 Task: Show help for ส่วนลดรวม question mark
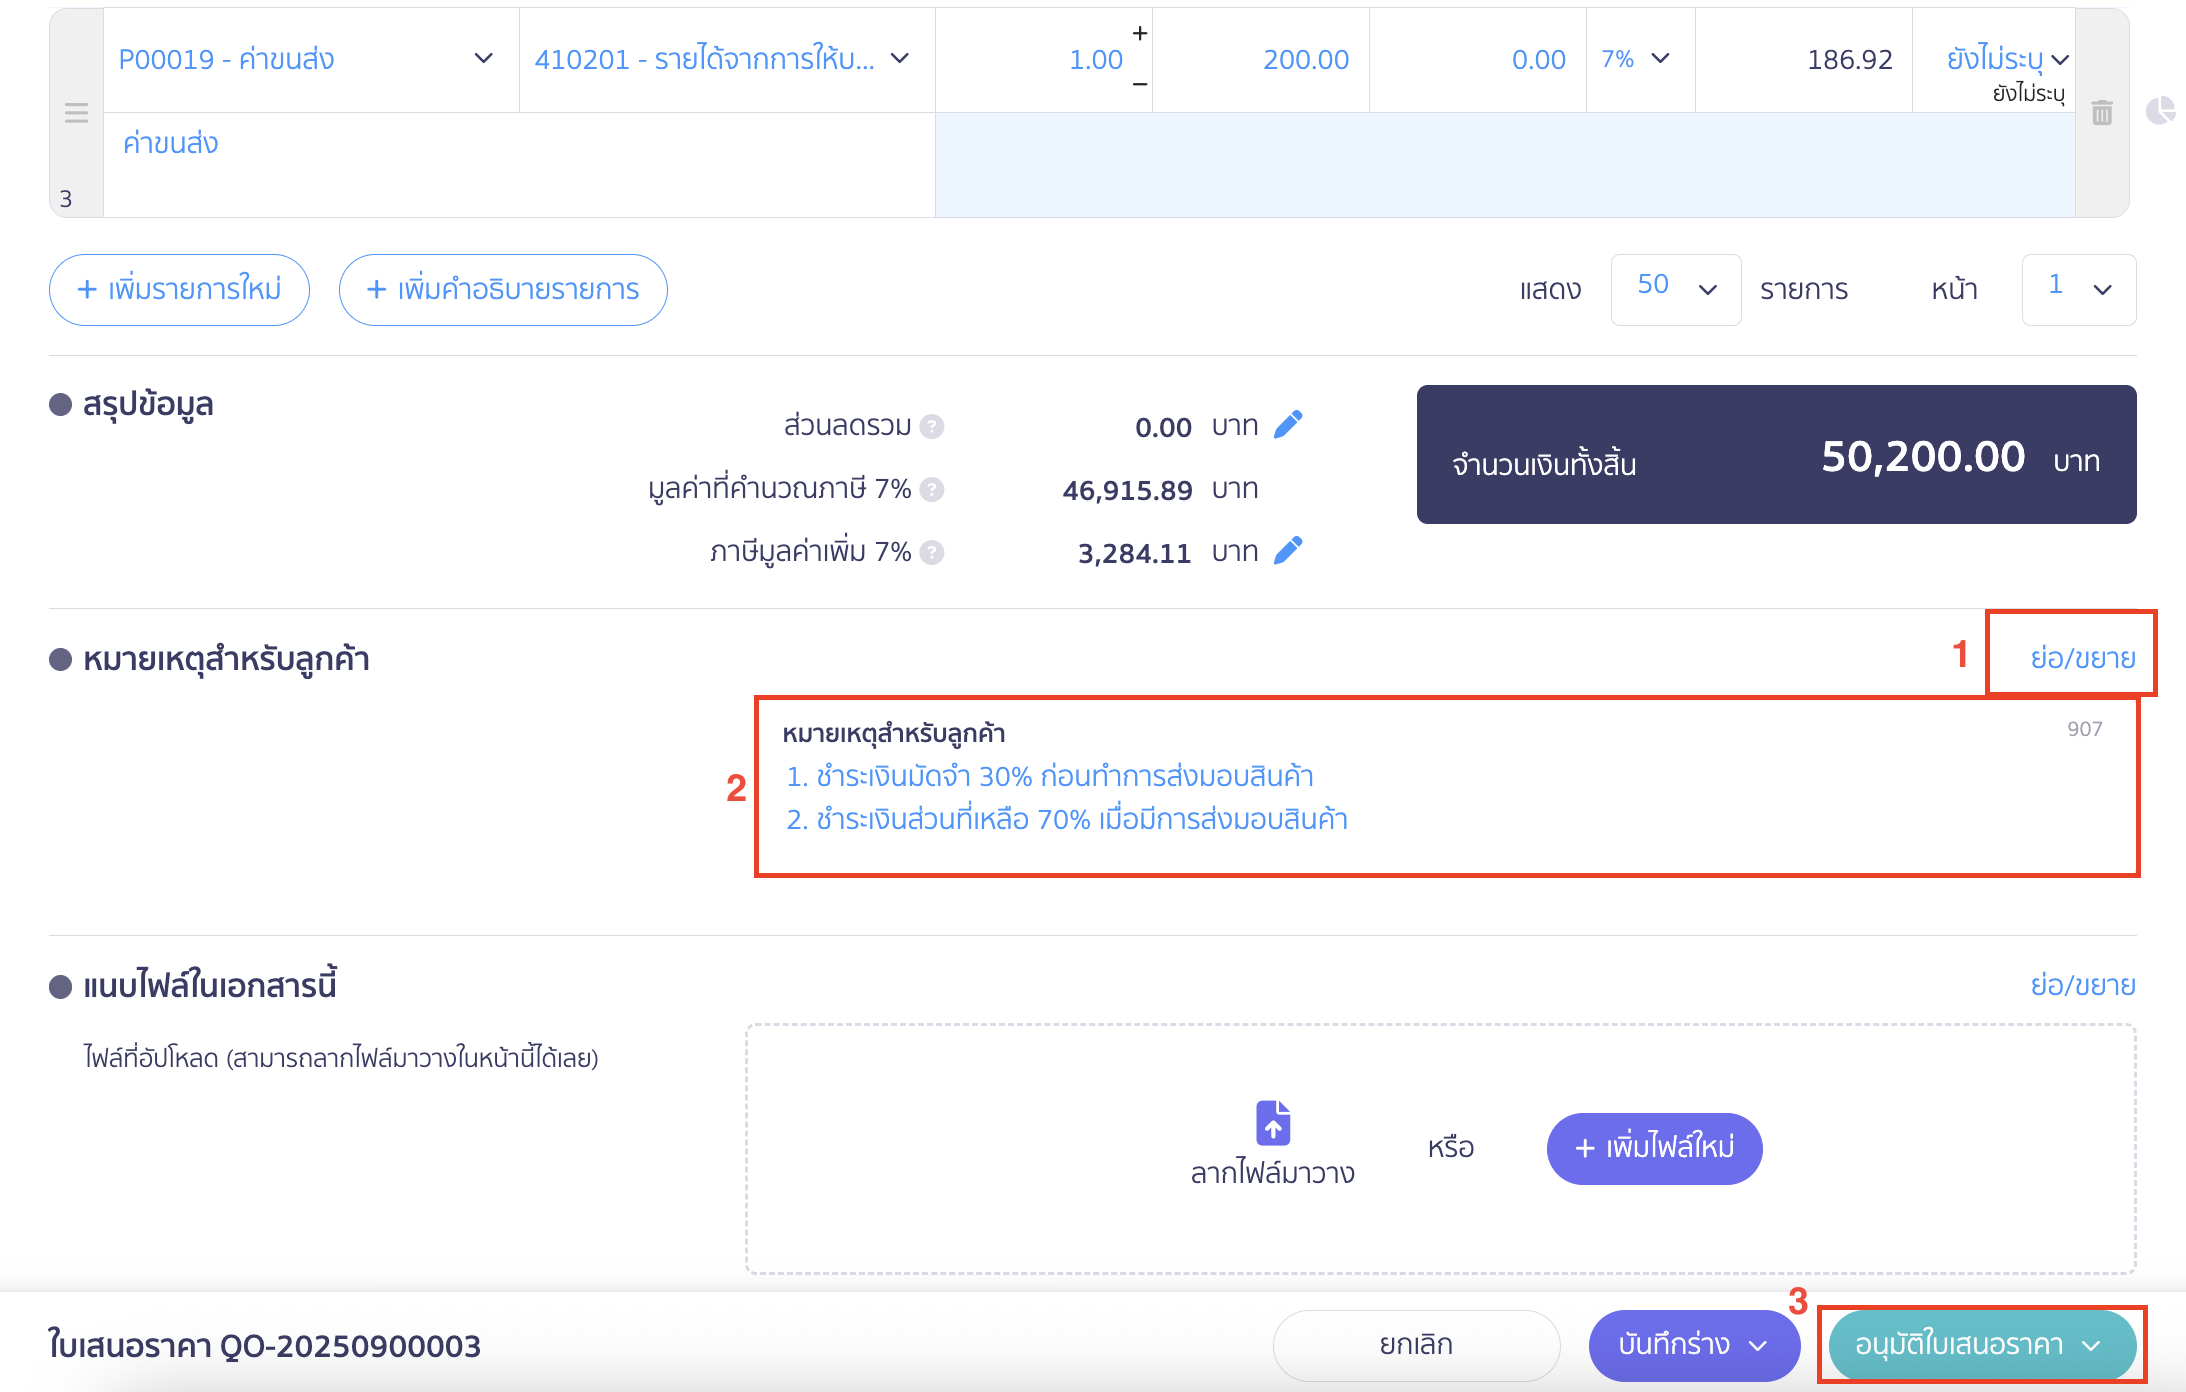coord(932,427)
